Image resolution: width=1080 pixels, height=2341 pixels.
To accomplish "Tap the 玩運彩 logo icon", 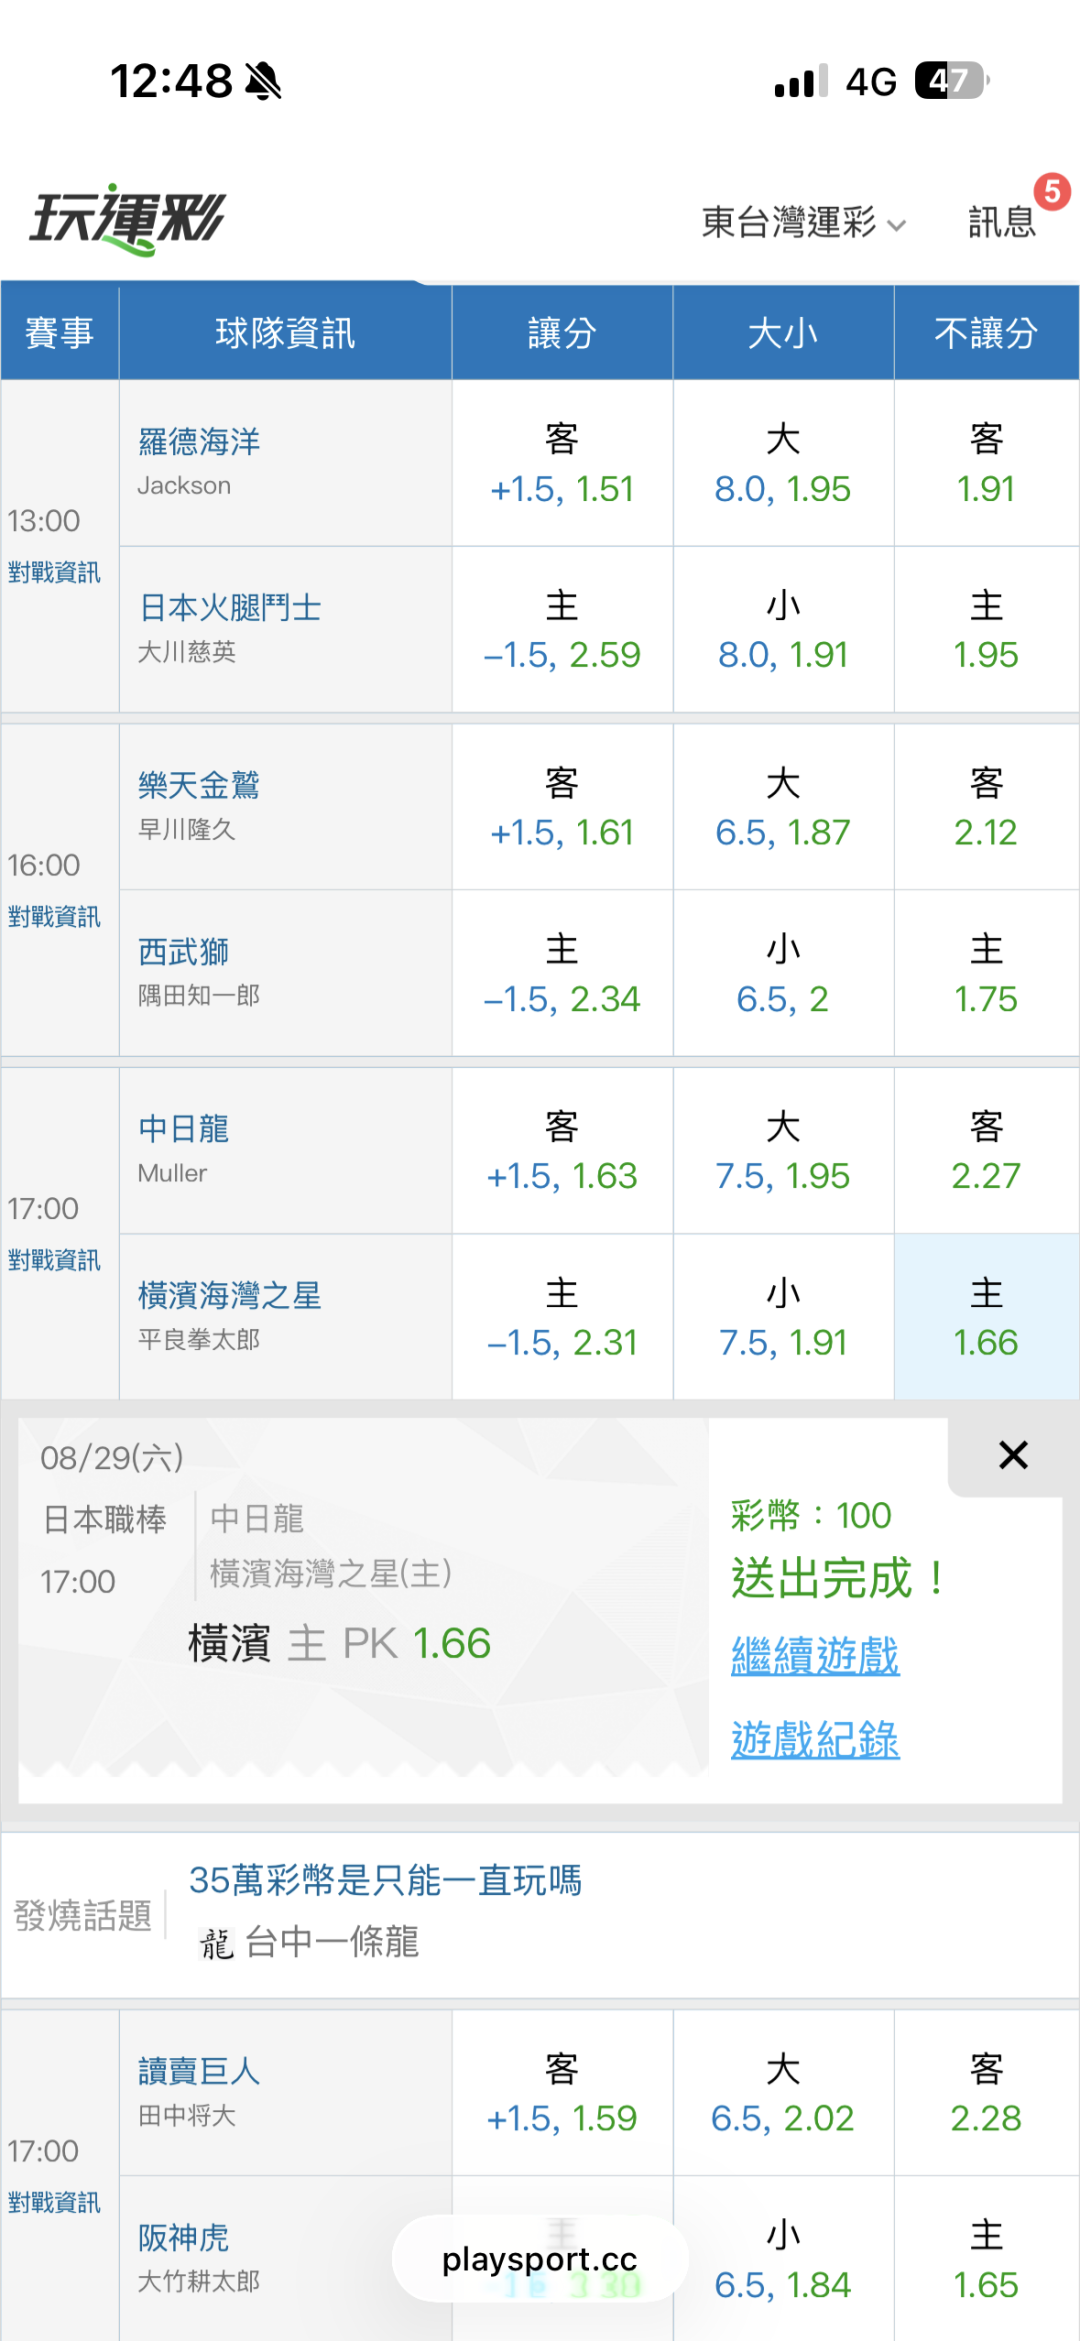I will (x=127, y=219).
